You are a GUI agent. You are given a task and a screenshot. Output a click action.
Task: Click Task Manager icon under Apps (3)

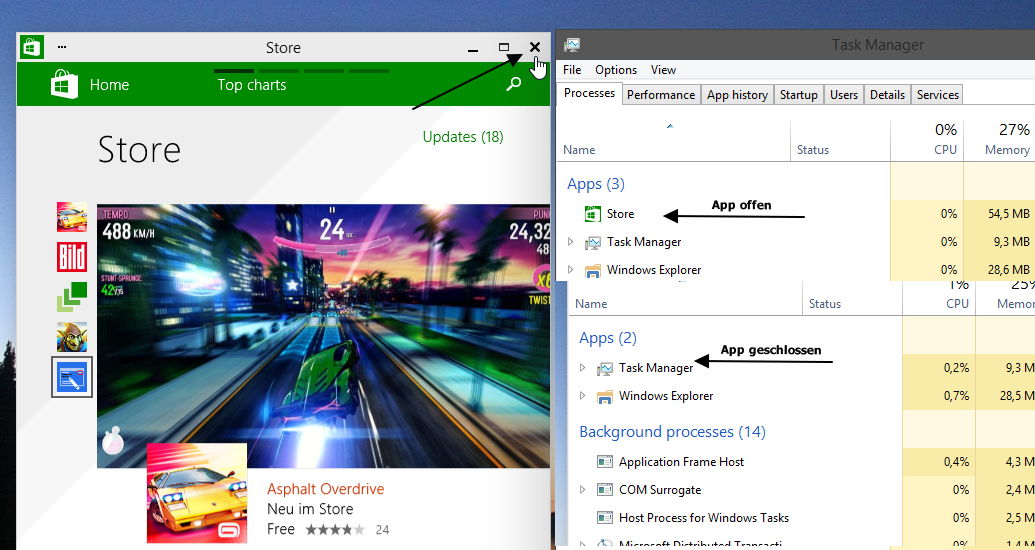pos(593,242)
